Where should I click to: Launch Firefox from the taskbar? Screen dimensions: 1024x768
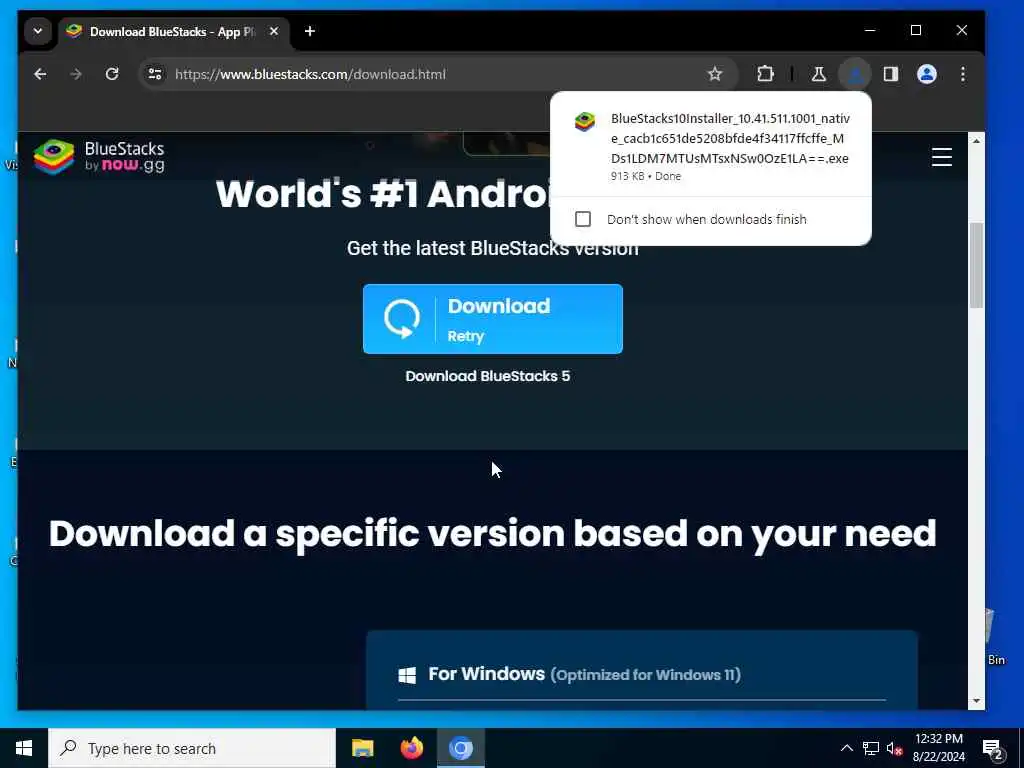coord(411,748)
